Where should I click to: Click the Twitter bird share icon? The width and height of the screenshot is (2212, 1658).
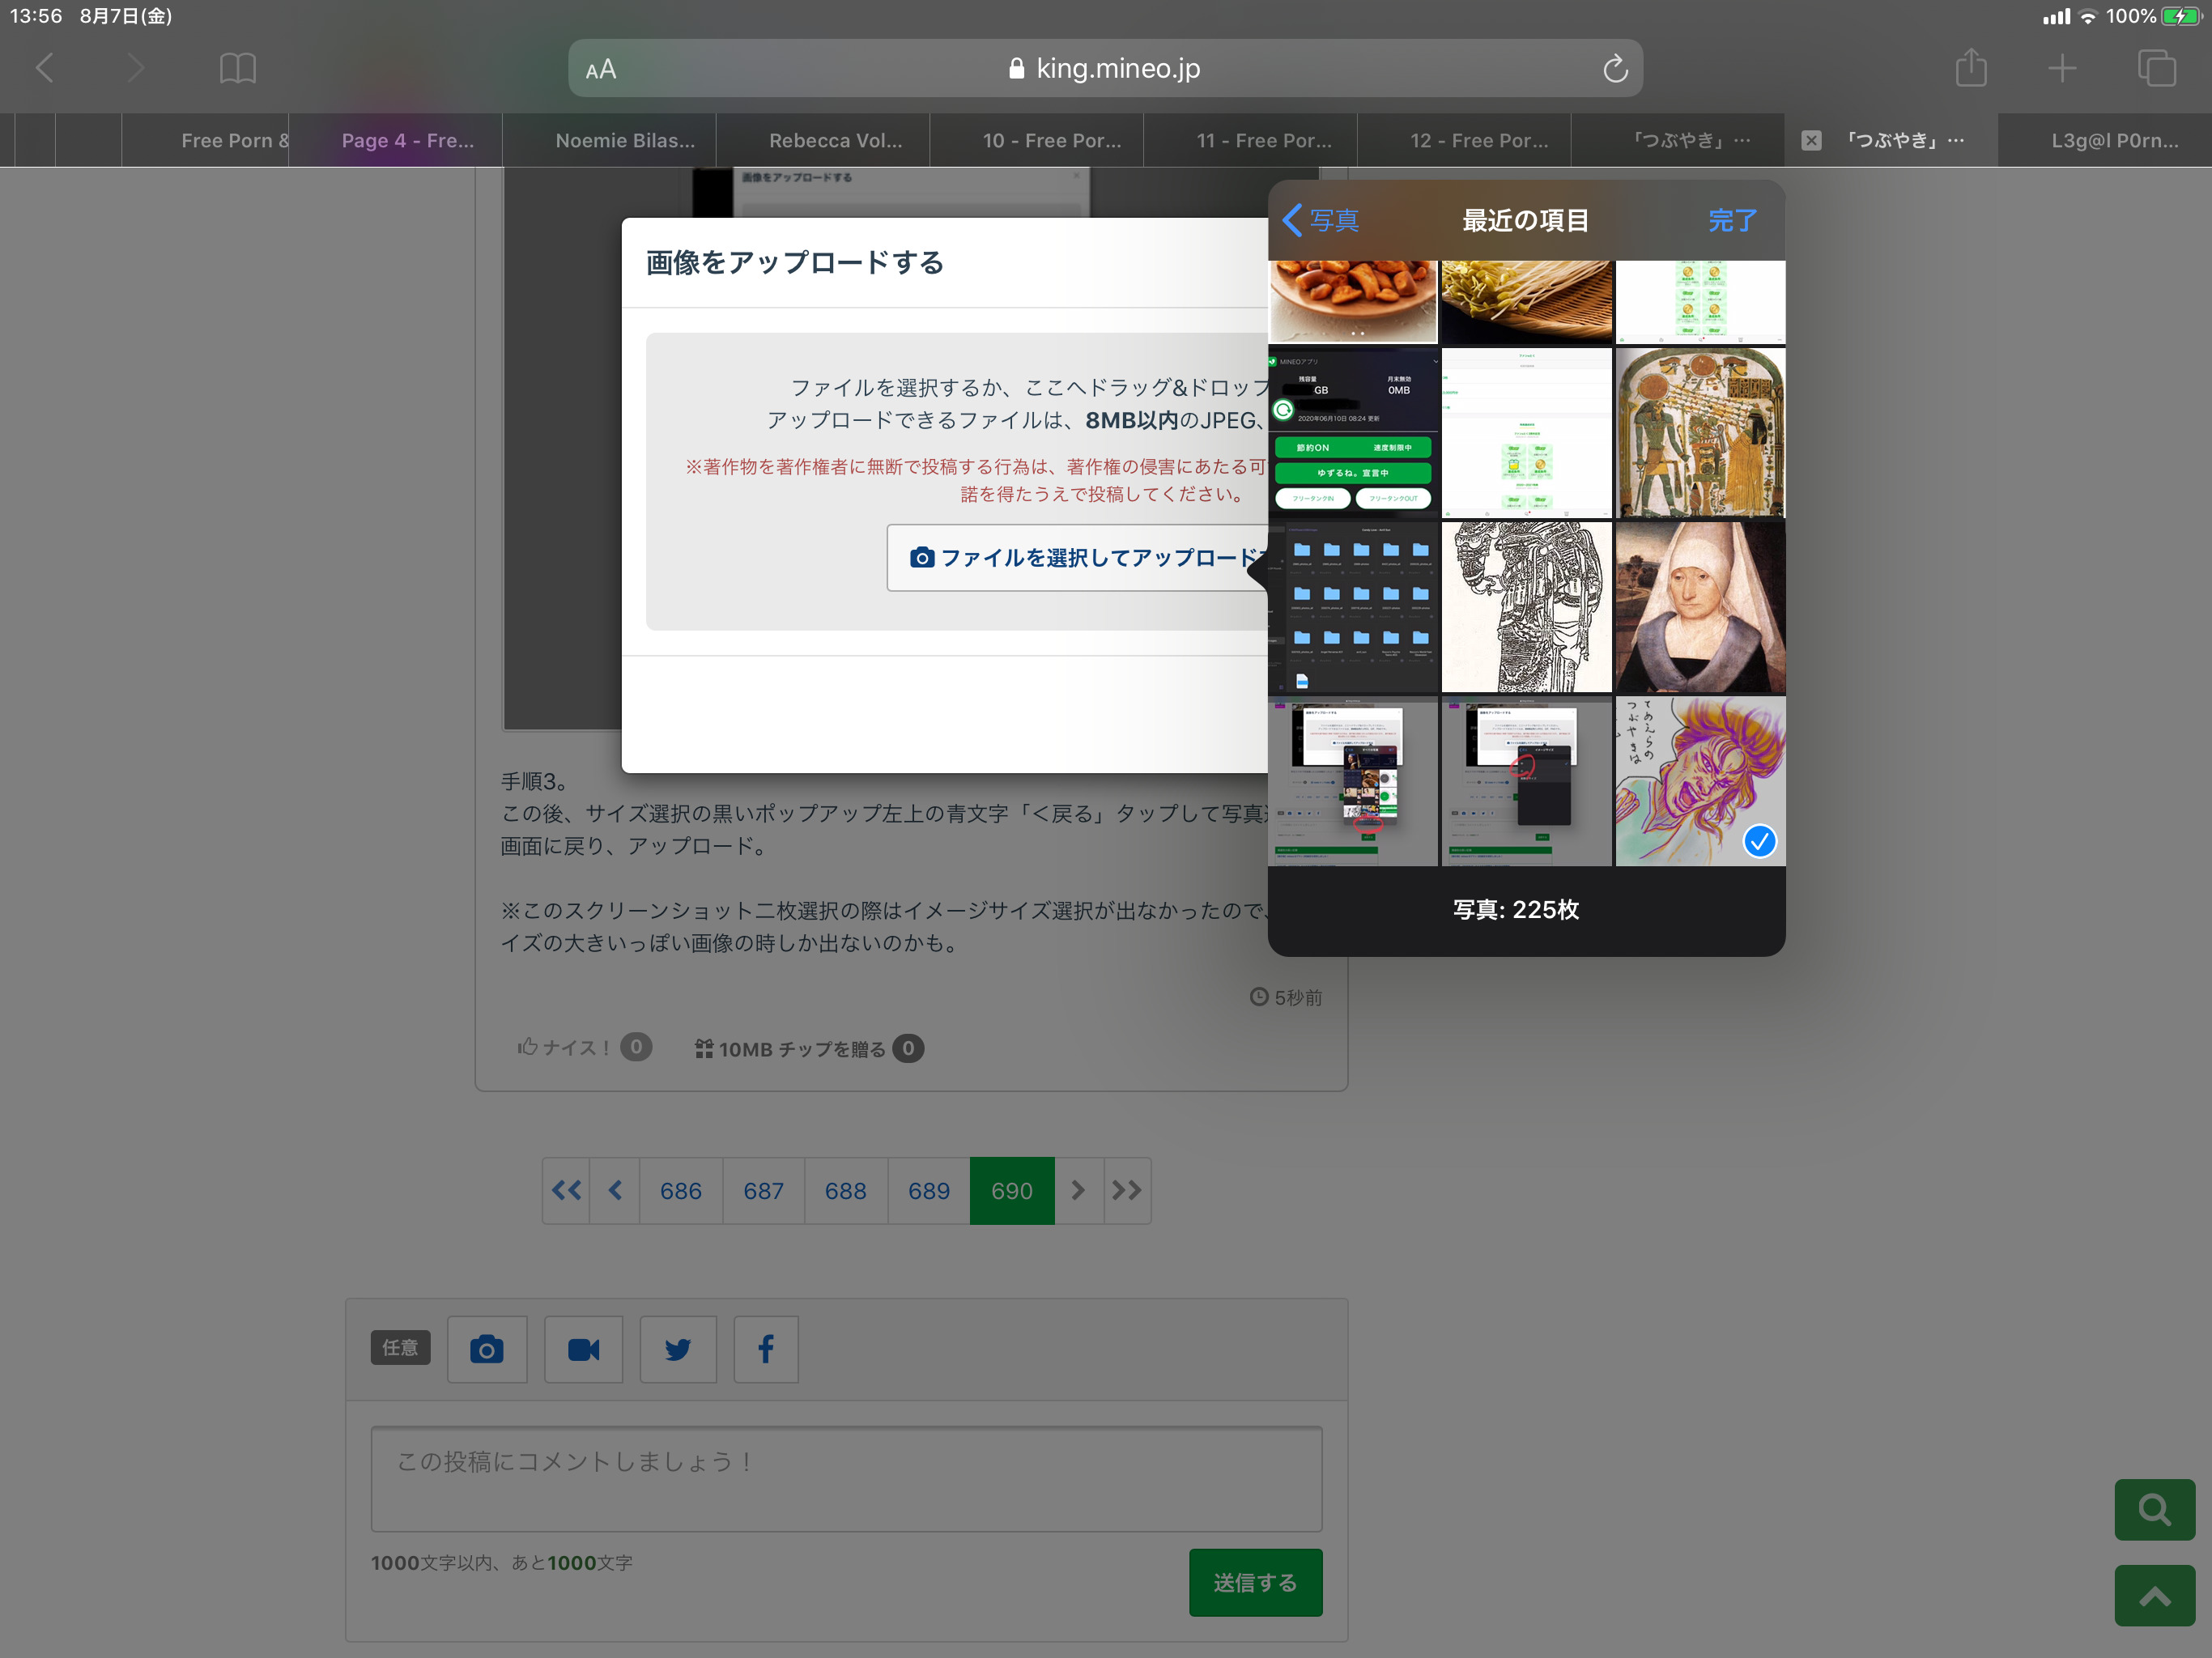(678, 1349)
